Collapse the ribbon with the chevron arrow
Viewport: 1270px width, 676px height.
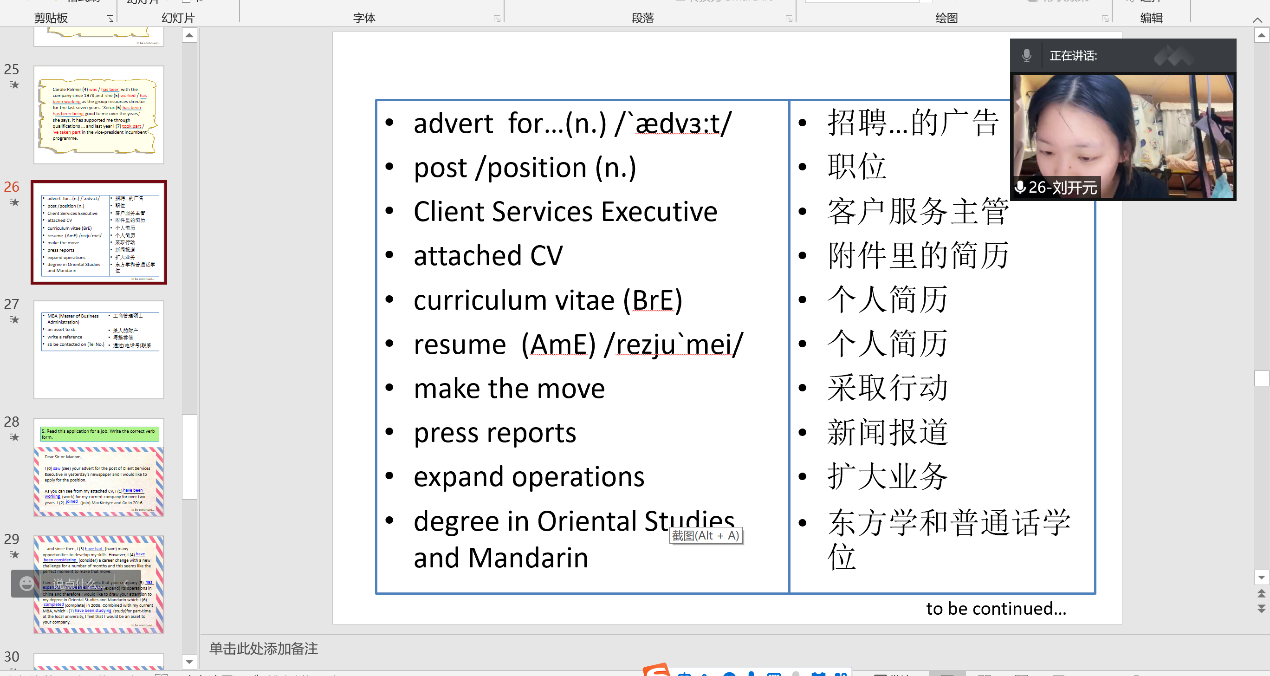click(1256, 18)
